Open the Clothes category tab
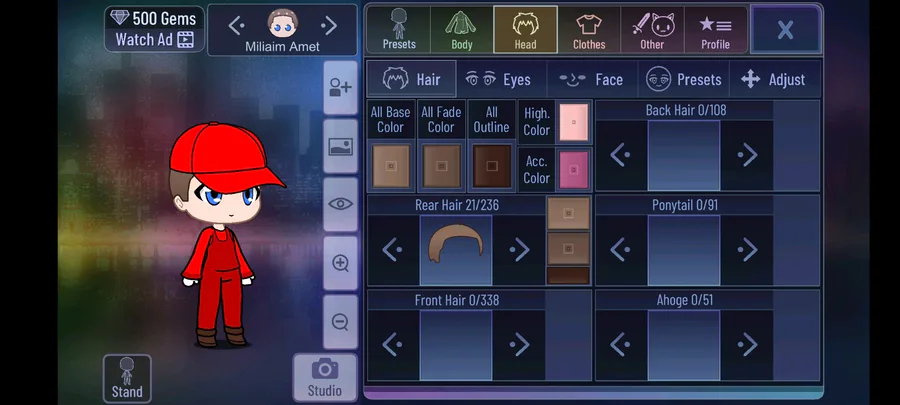 (589, 29)
